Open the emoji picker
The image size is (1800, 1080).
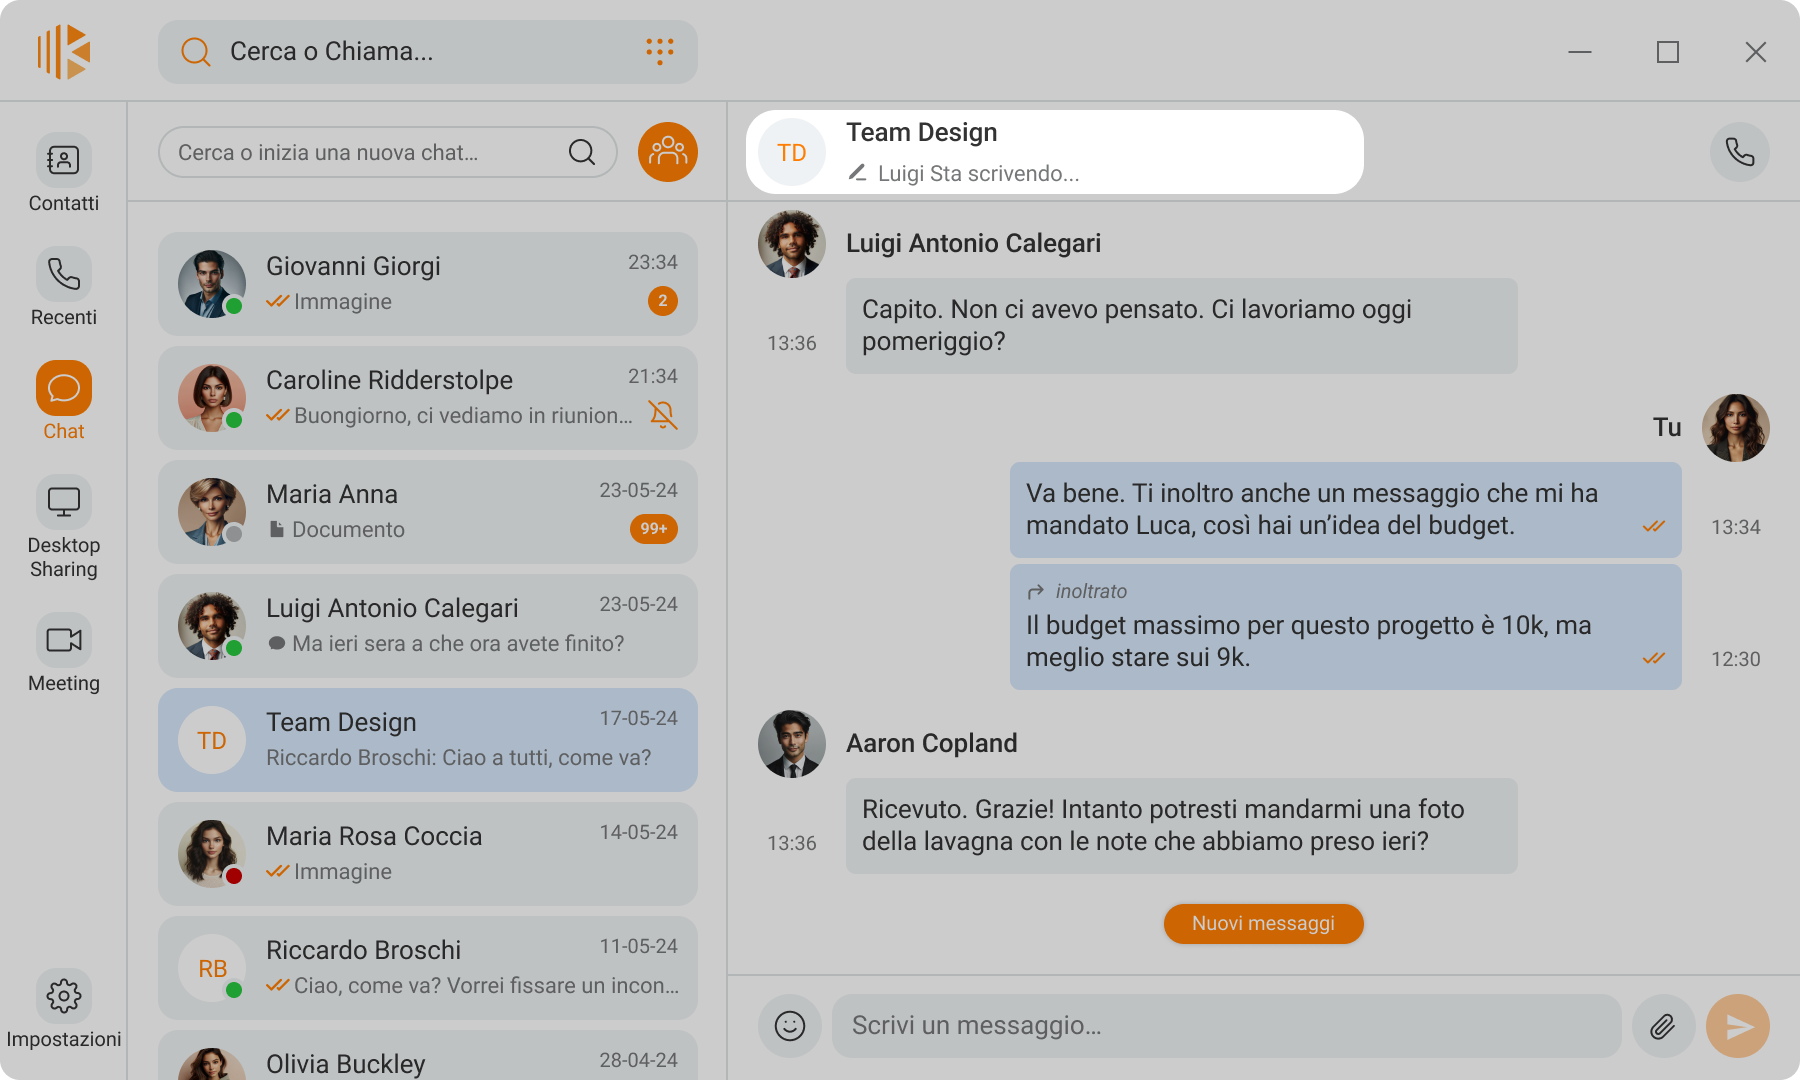(x=790, y=1026)
